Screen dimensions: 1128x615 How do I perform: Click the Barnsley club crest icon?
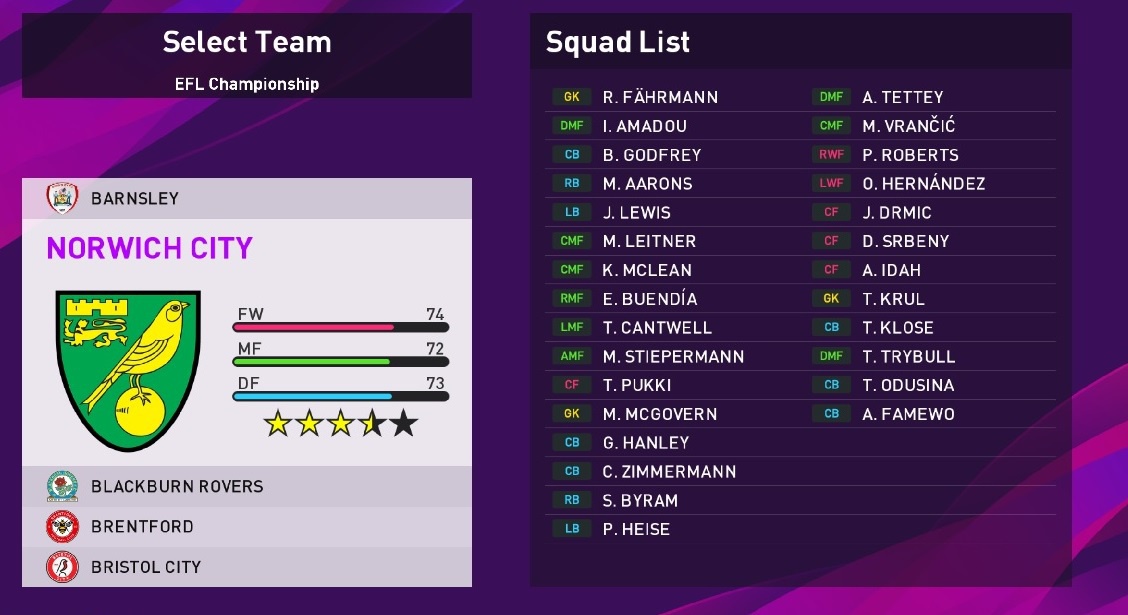pos(62,198)
